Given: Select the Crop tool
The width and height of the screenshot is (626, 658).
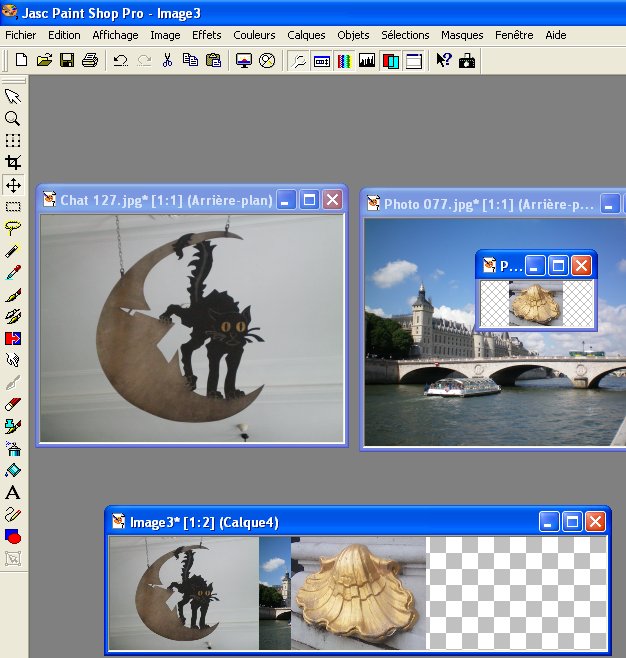Looking at the screenshot, I should tap(13, 162).
